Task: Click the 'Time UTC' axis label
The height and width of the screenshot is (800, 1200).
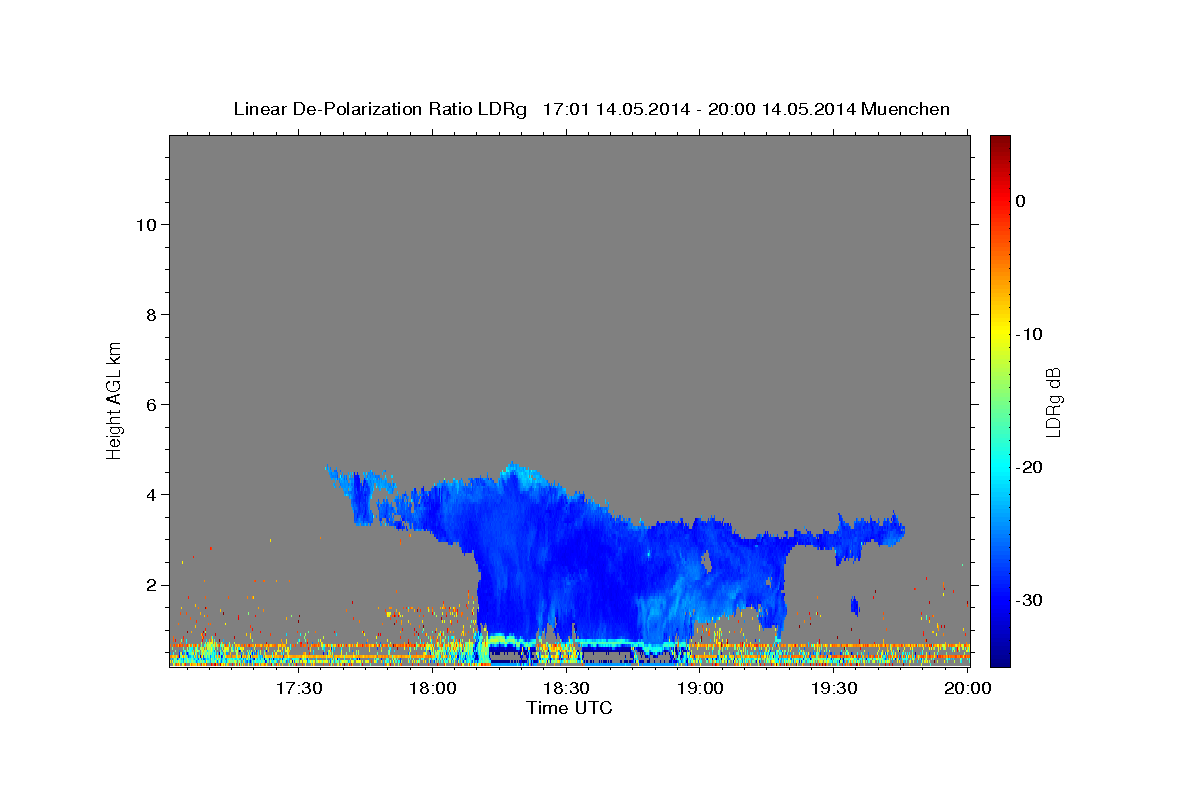Action: click(x=569, y=709)
